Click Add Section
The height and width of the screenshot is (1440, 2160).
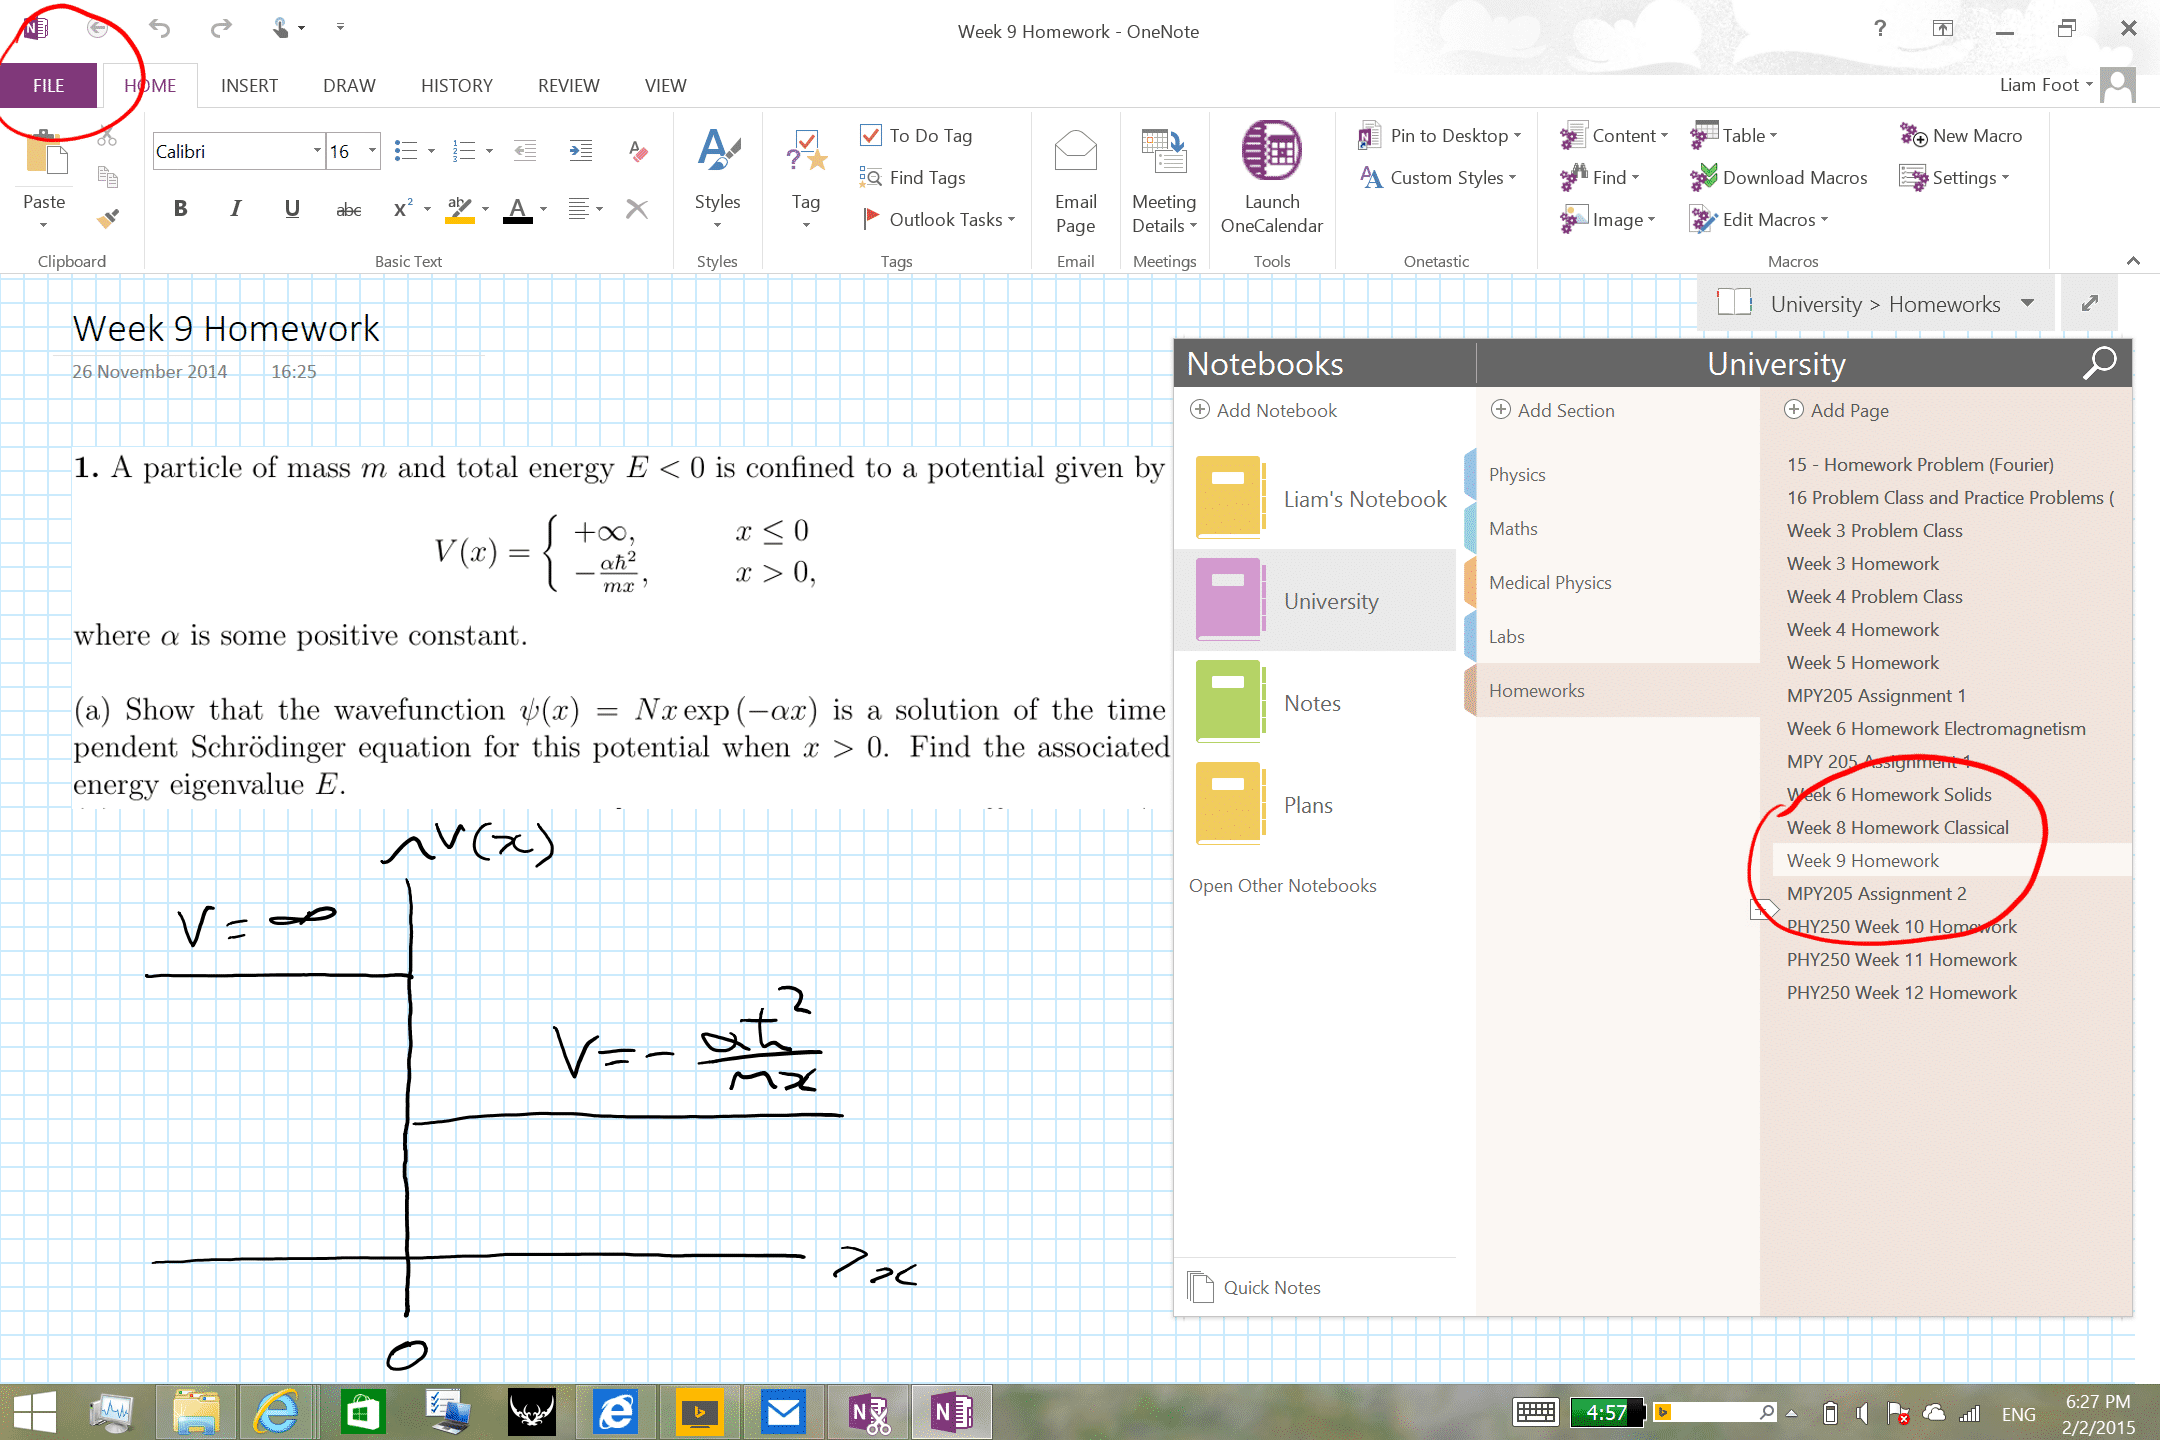[1553, 410]
